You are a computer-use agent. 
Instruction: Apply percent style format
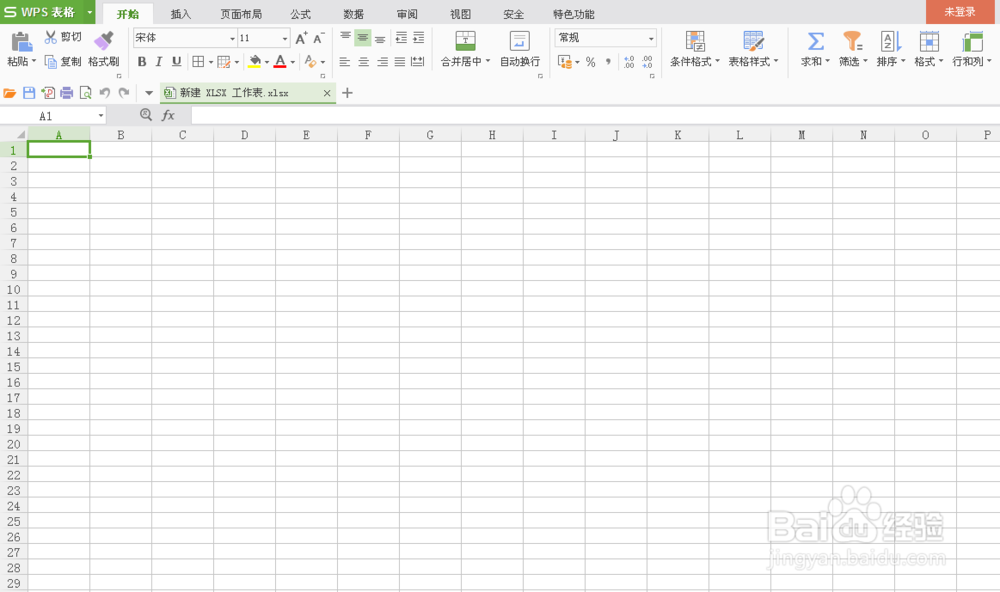pos(591,62)
